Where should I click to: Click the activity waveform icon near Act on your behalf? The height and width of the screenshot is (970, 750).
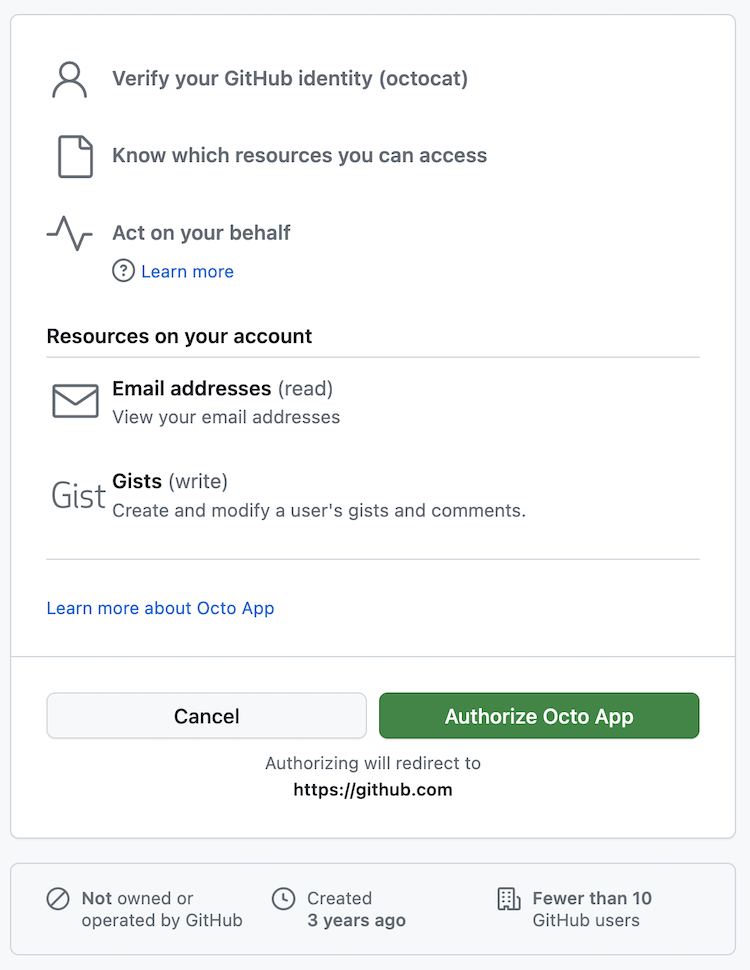(x=68, y=232)
